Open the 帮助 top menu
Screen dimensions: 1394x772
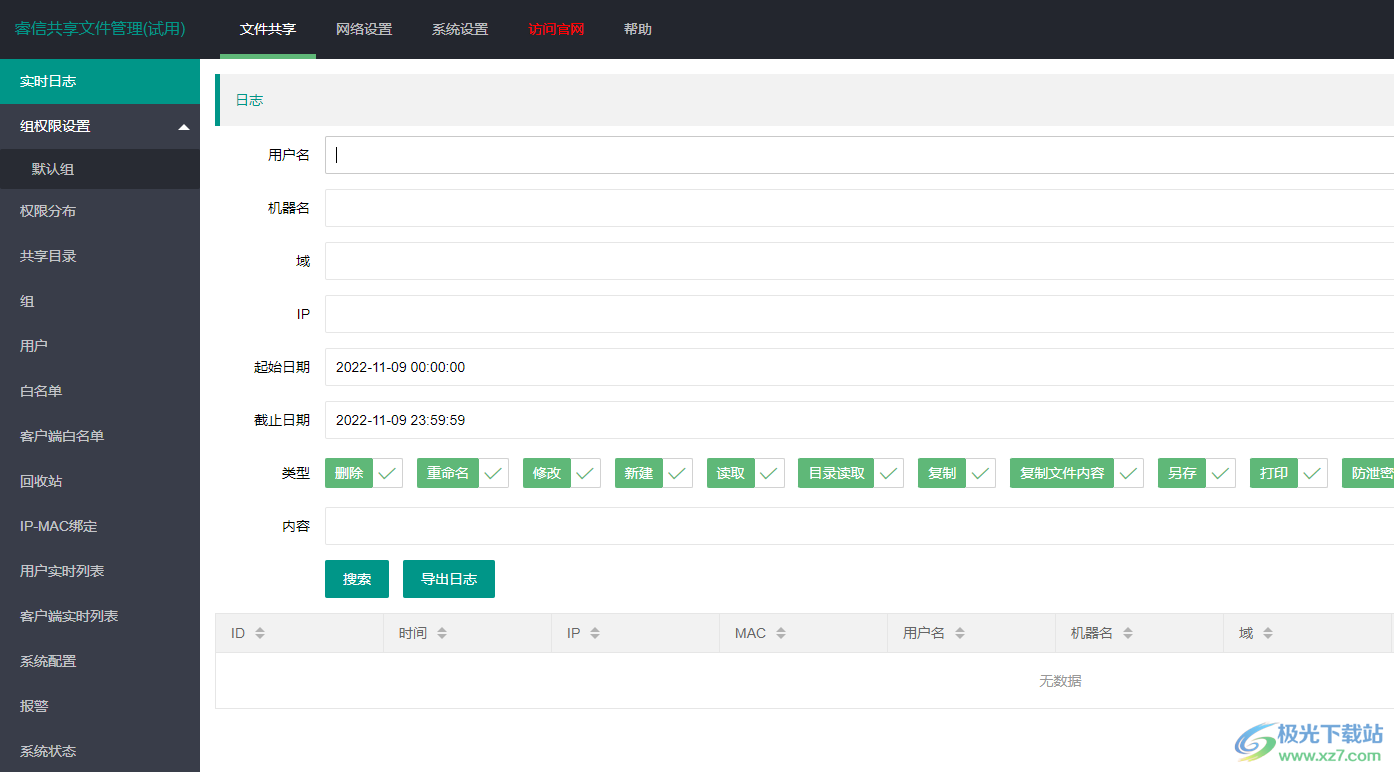638,29
